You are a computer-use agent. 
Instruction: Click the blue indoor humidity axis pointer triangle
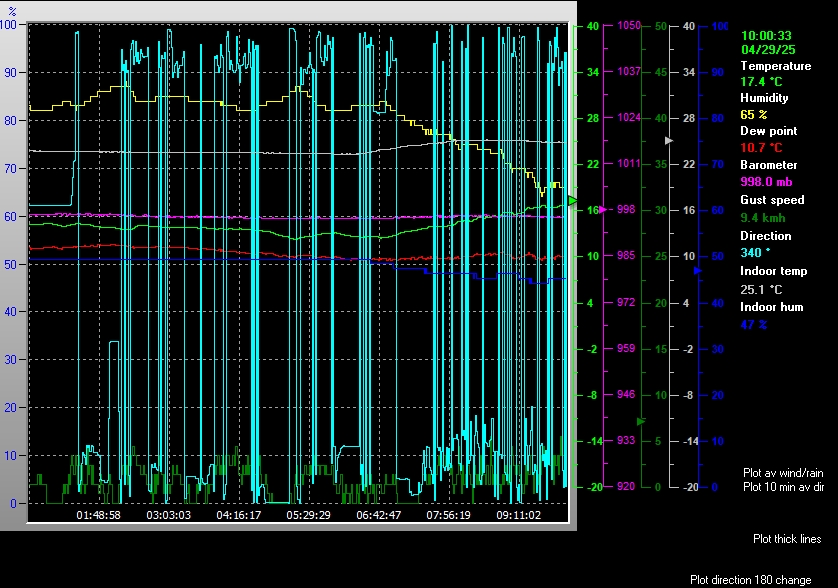[698, 271]
